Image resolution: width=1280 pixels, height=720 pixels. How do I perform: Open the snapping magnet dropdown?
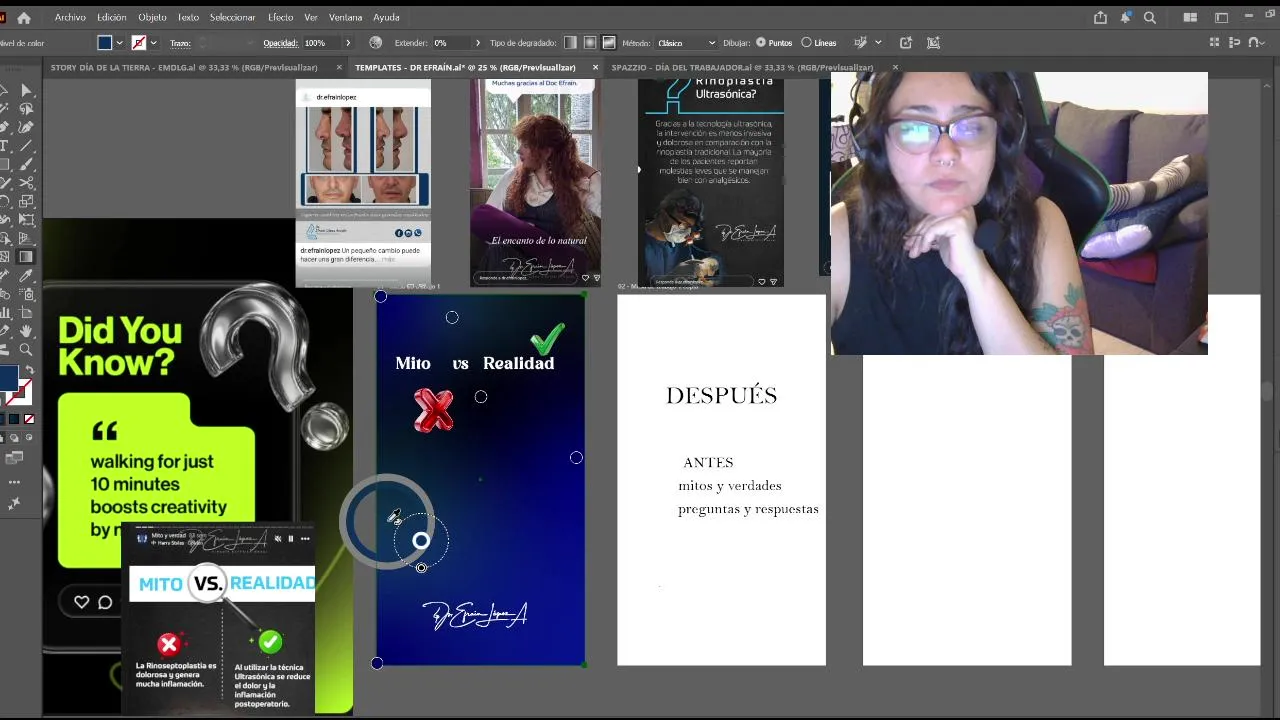(1256, 43)
